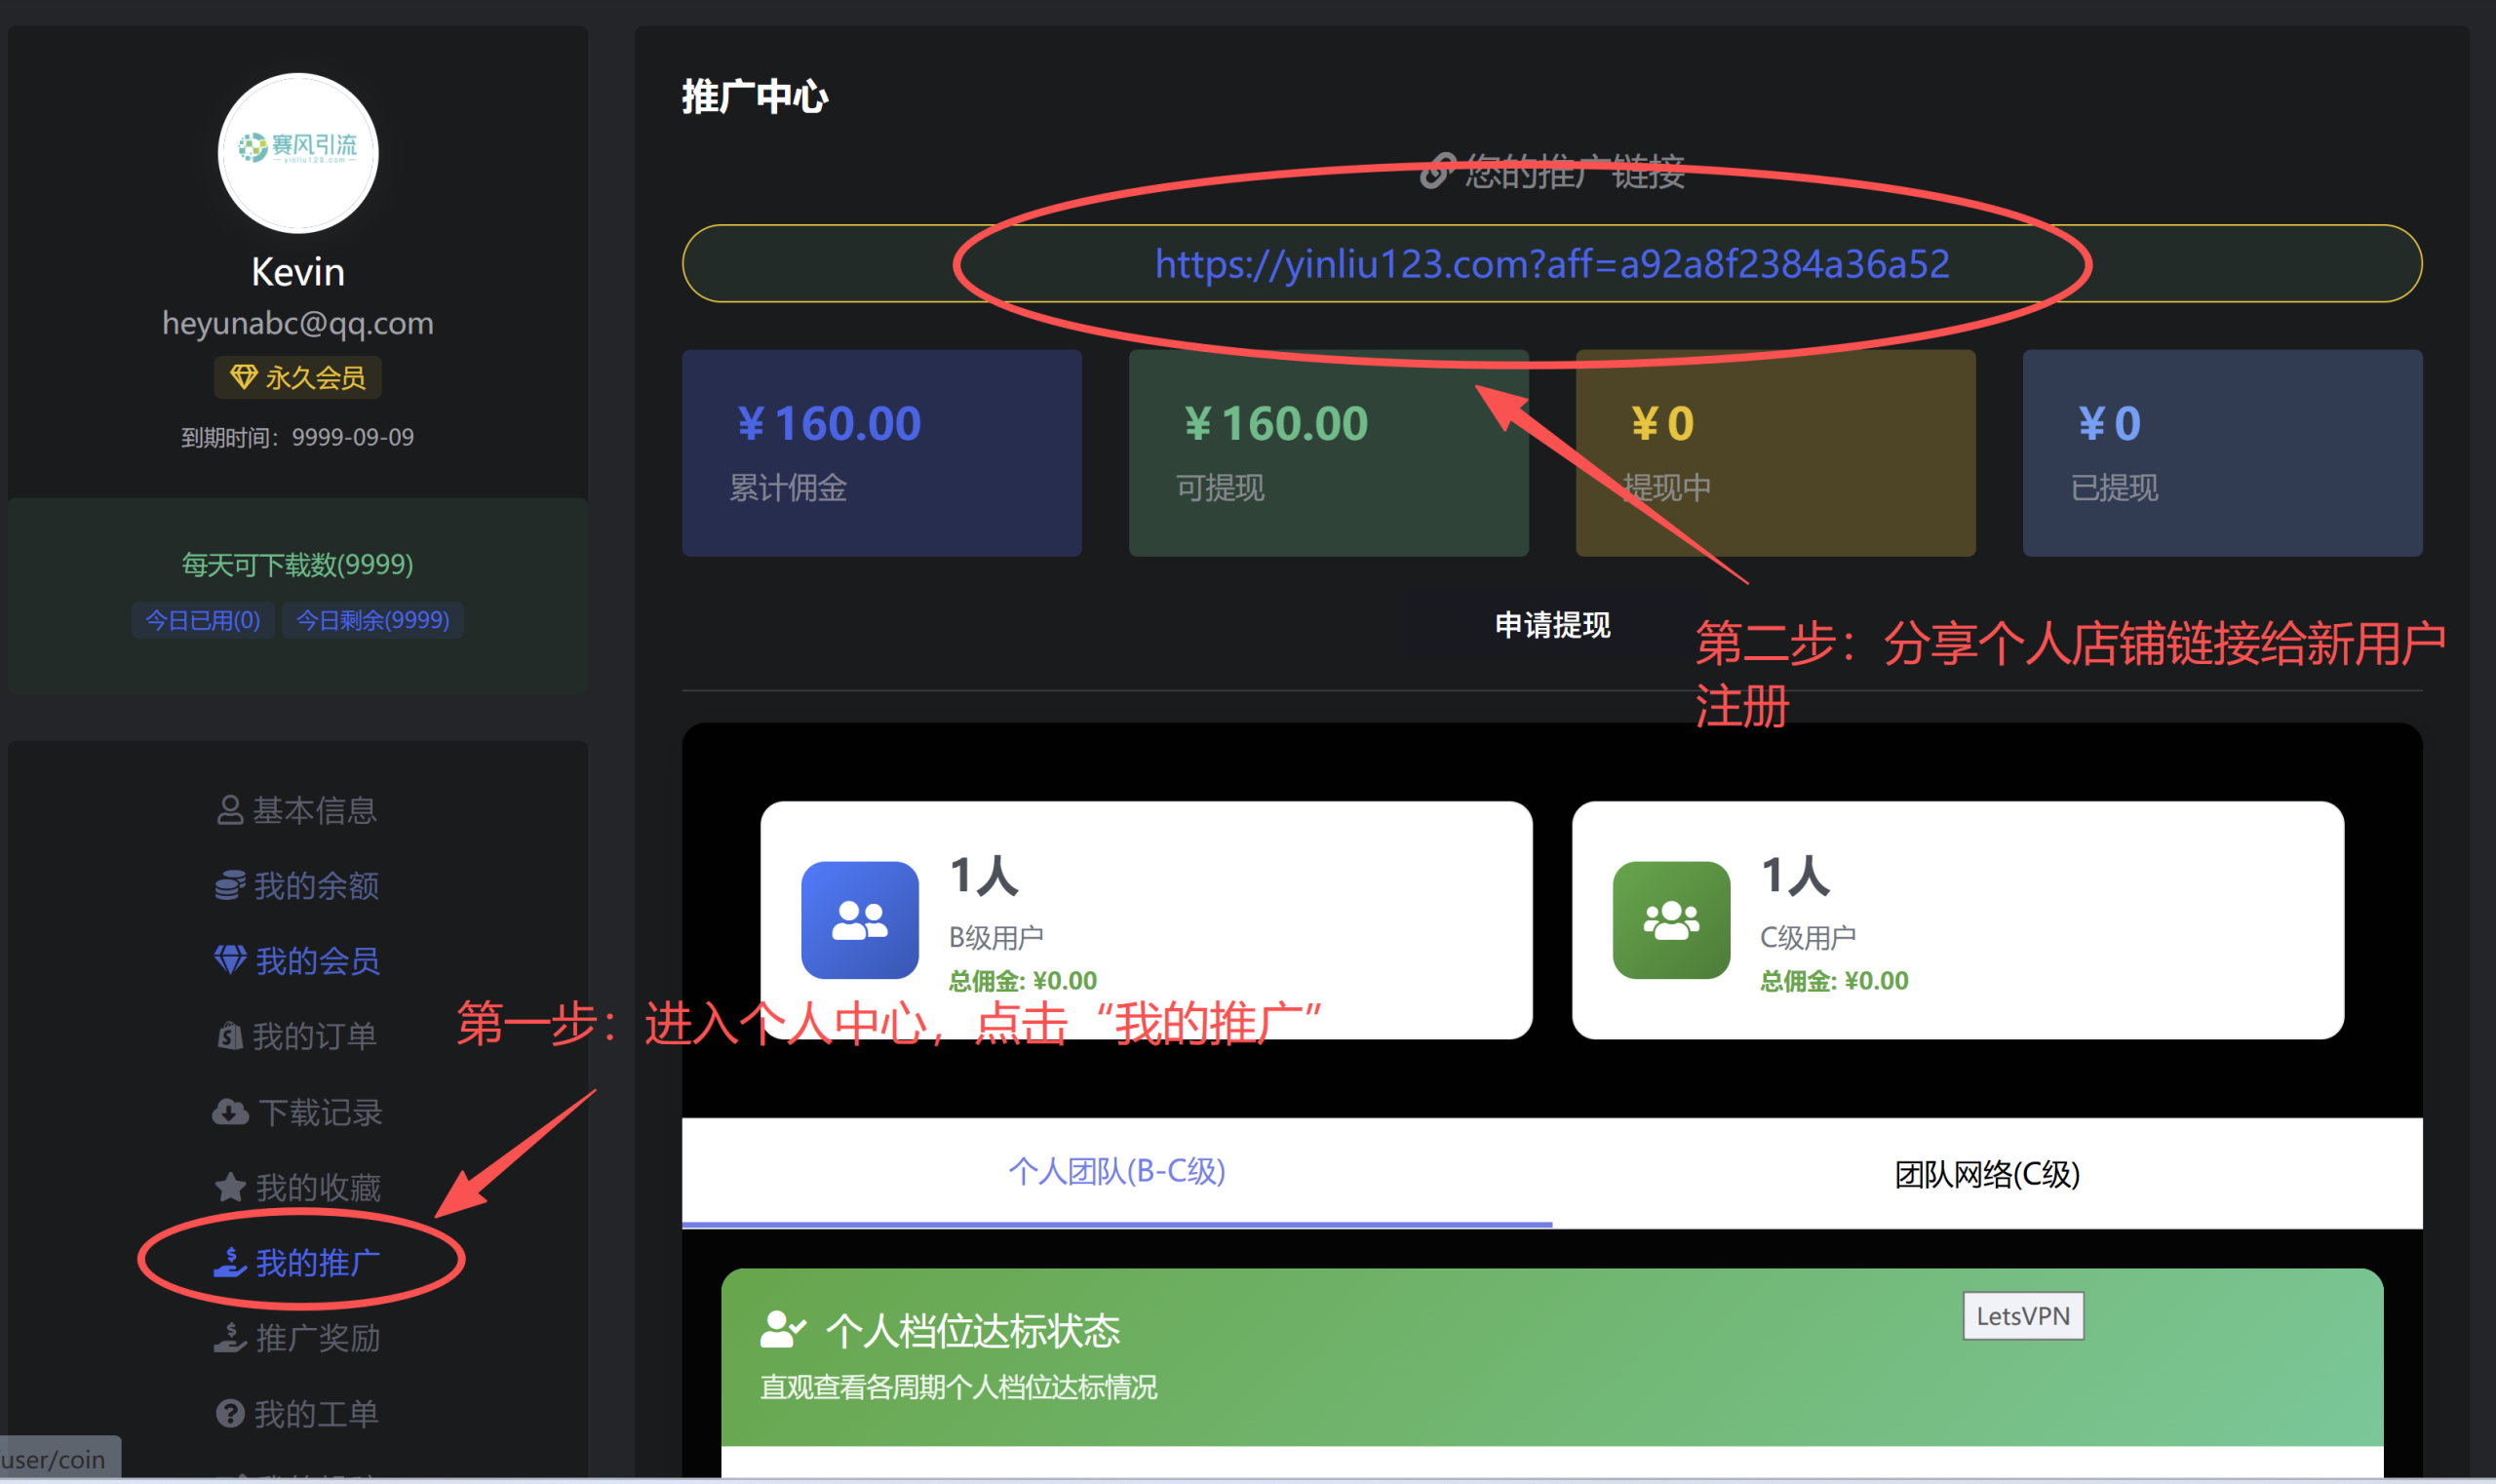Click the star icon beside 我的收藏
Screen dimensions: 2496x1484
coord(230,1187)
